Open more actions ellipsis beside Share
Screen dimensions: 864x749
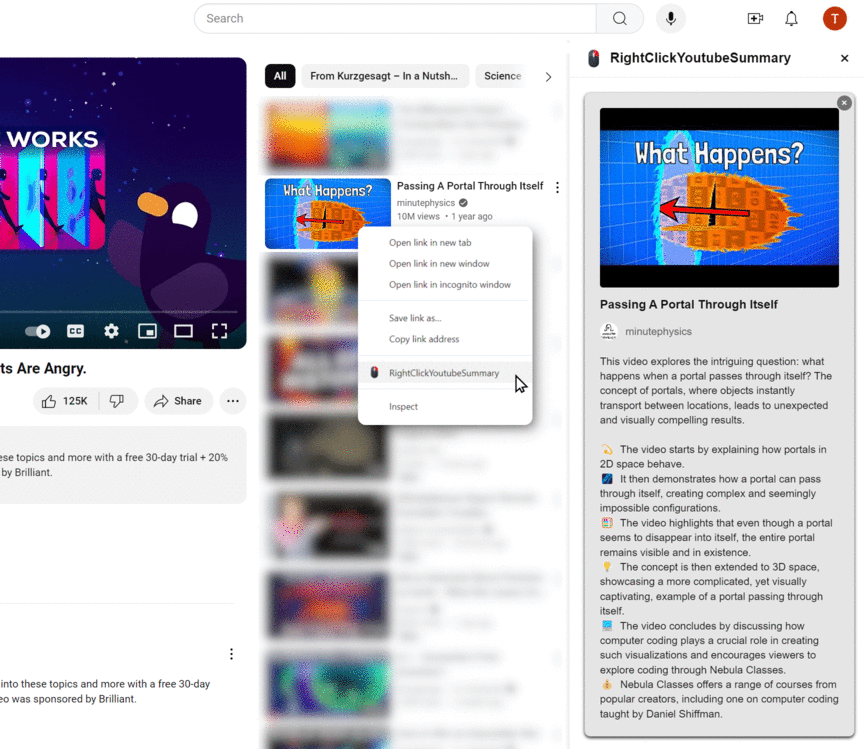(x=233, y=401)
